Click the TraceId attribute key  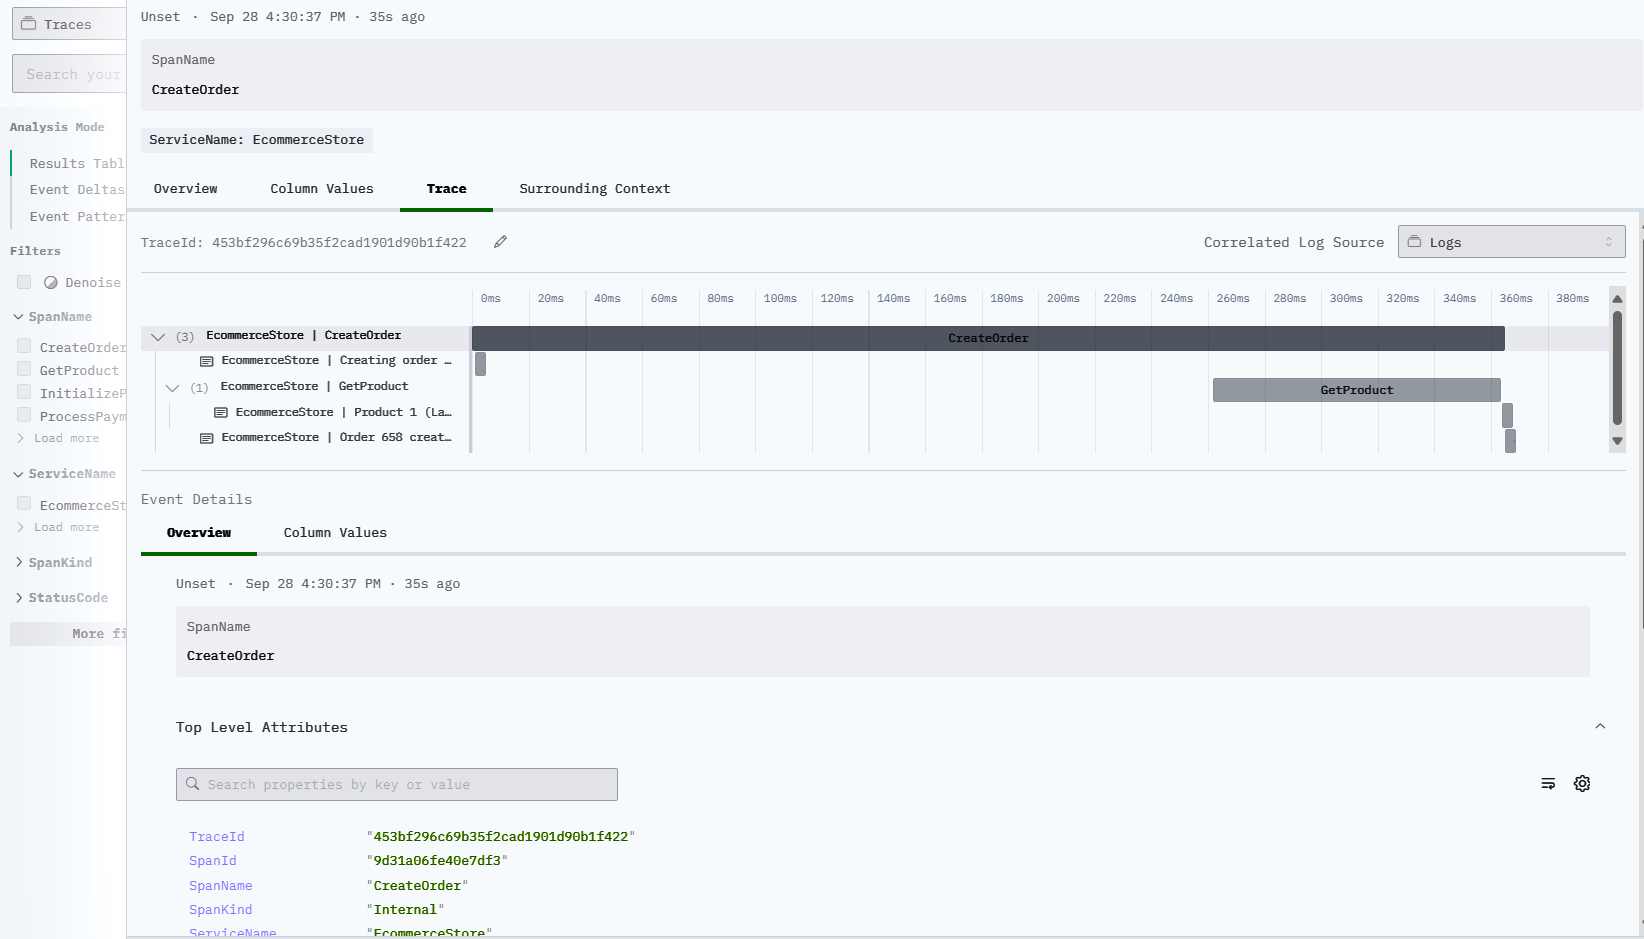coord(217,837)
